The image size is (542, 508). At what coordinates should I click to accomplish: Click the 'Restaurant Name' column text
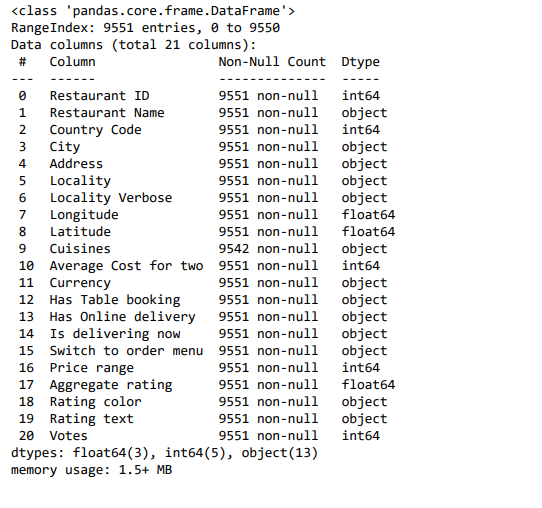point(107,113)
